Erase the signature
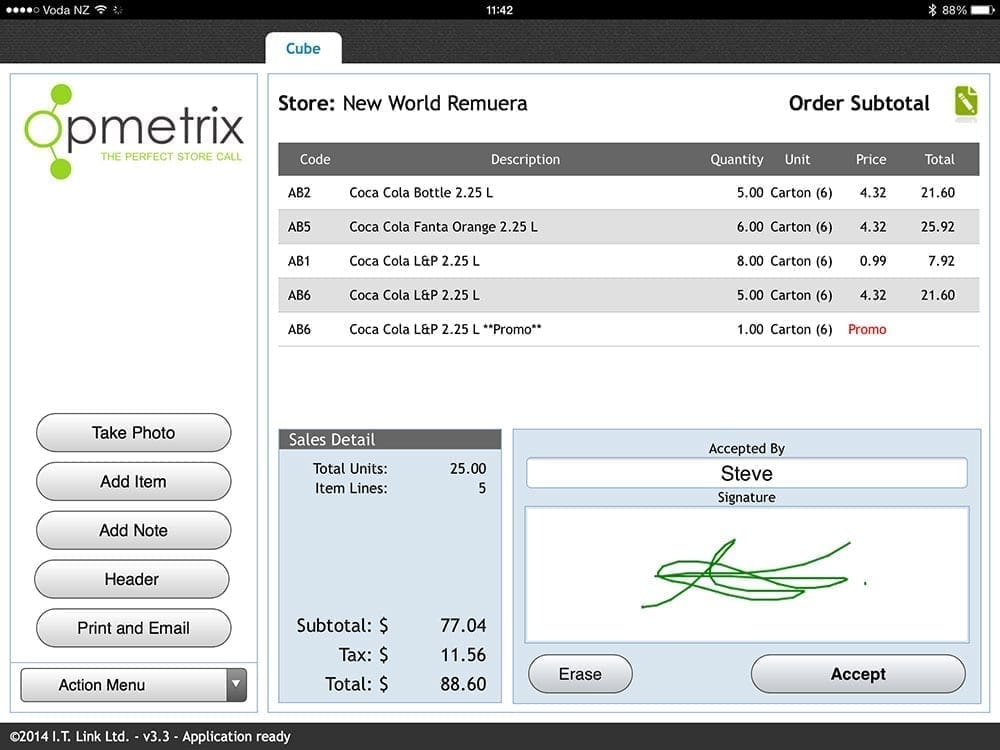Screen dimensions: 1000x750 point(580,674)
